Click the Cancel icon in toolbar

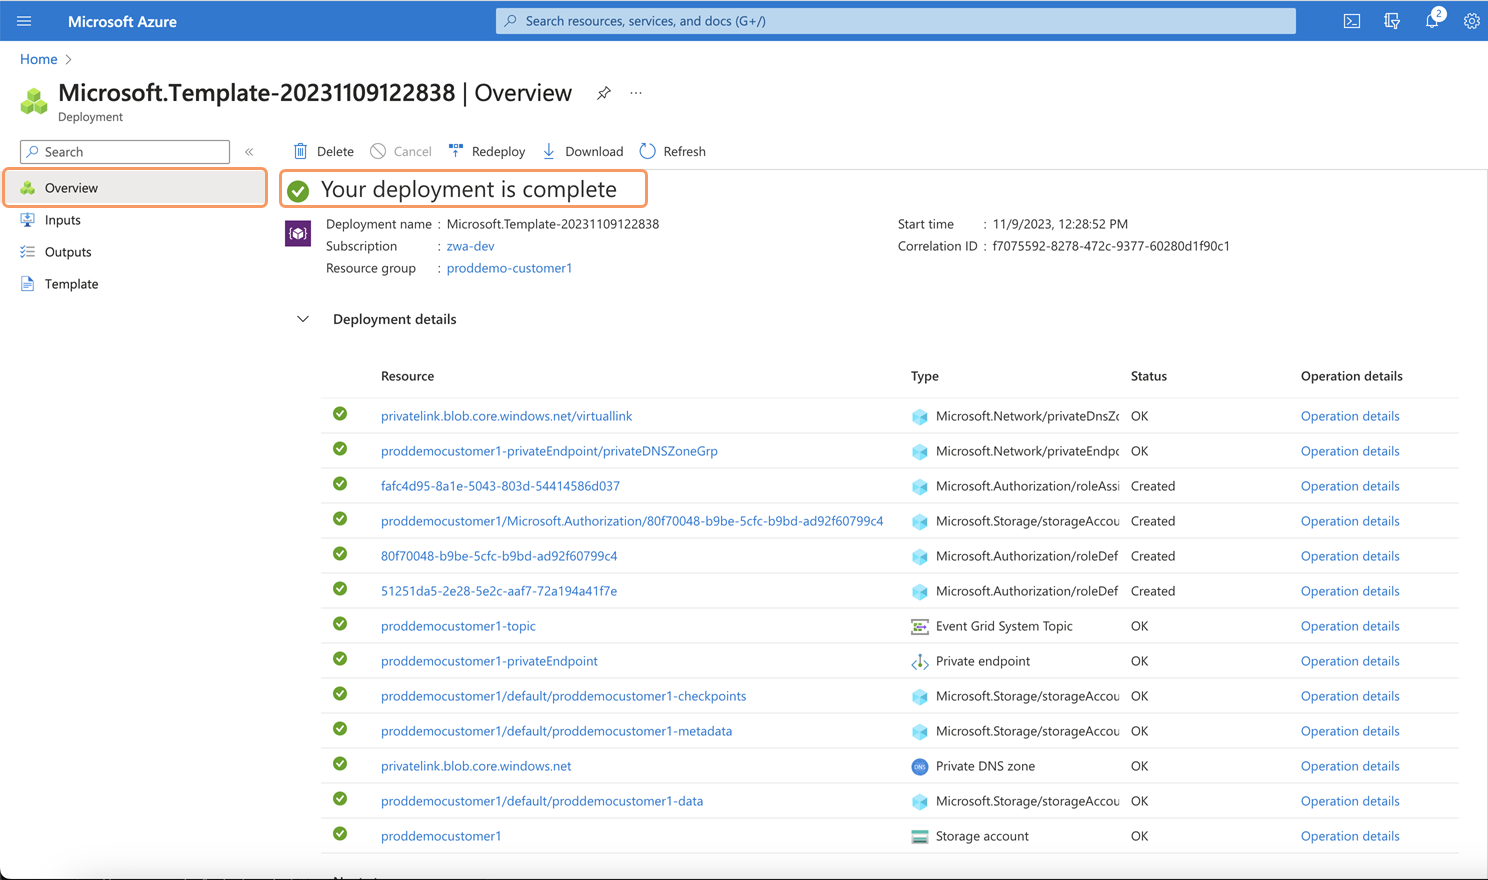click(378, 151)
